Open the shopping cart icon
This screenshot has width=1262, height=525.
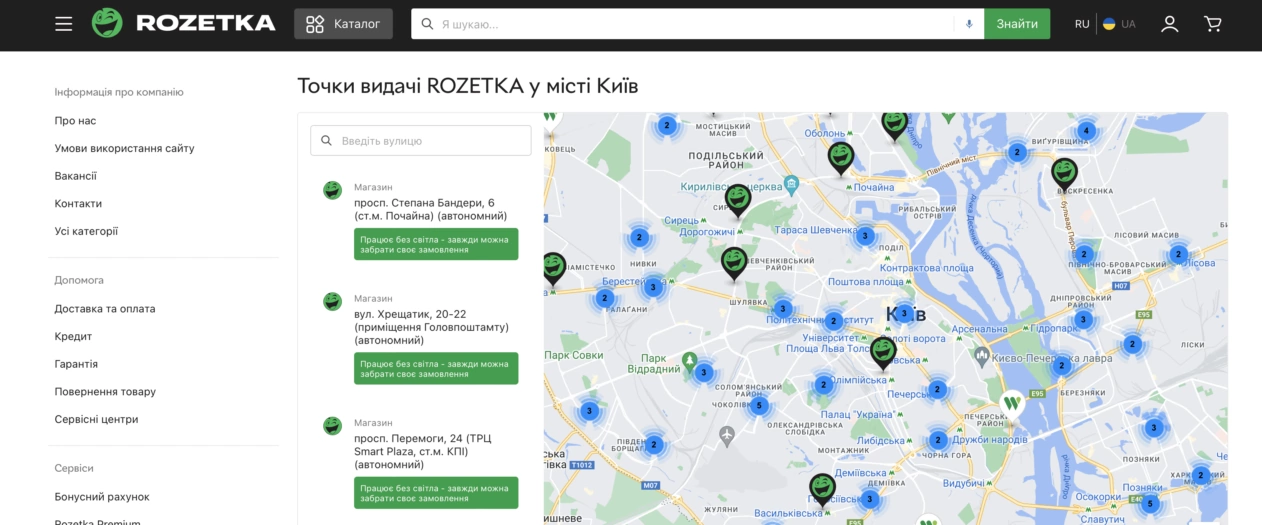tap(1213, 24)
